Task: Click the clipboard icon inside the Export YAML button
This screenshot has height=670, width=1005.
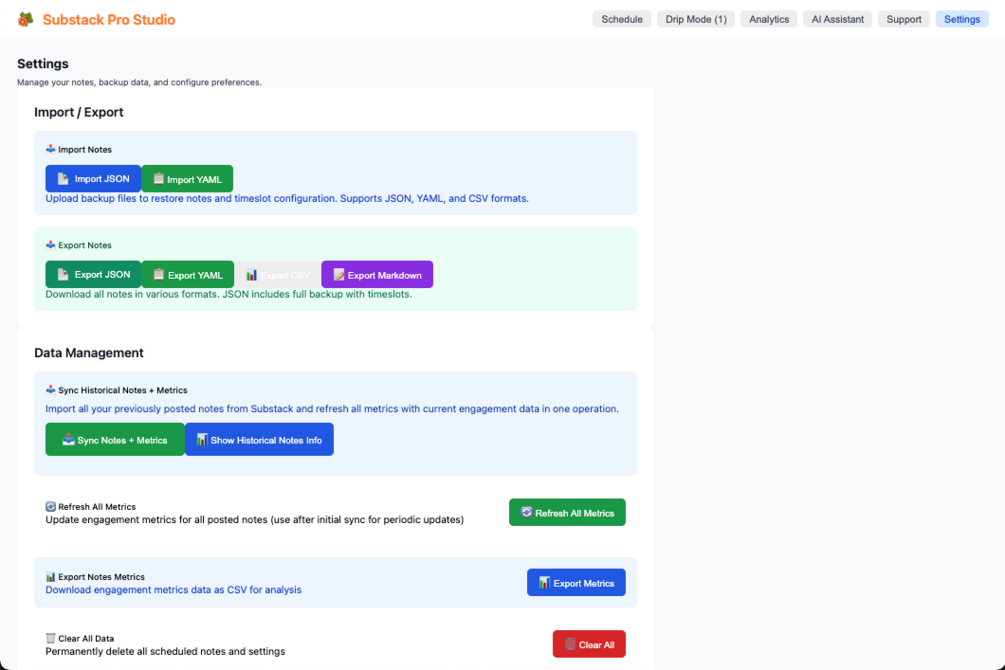Action: [x=158, y=274]
